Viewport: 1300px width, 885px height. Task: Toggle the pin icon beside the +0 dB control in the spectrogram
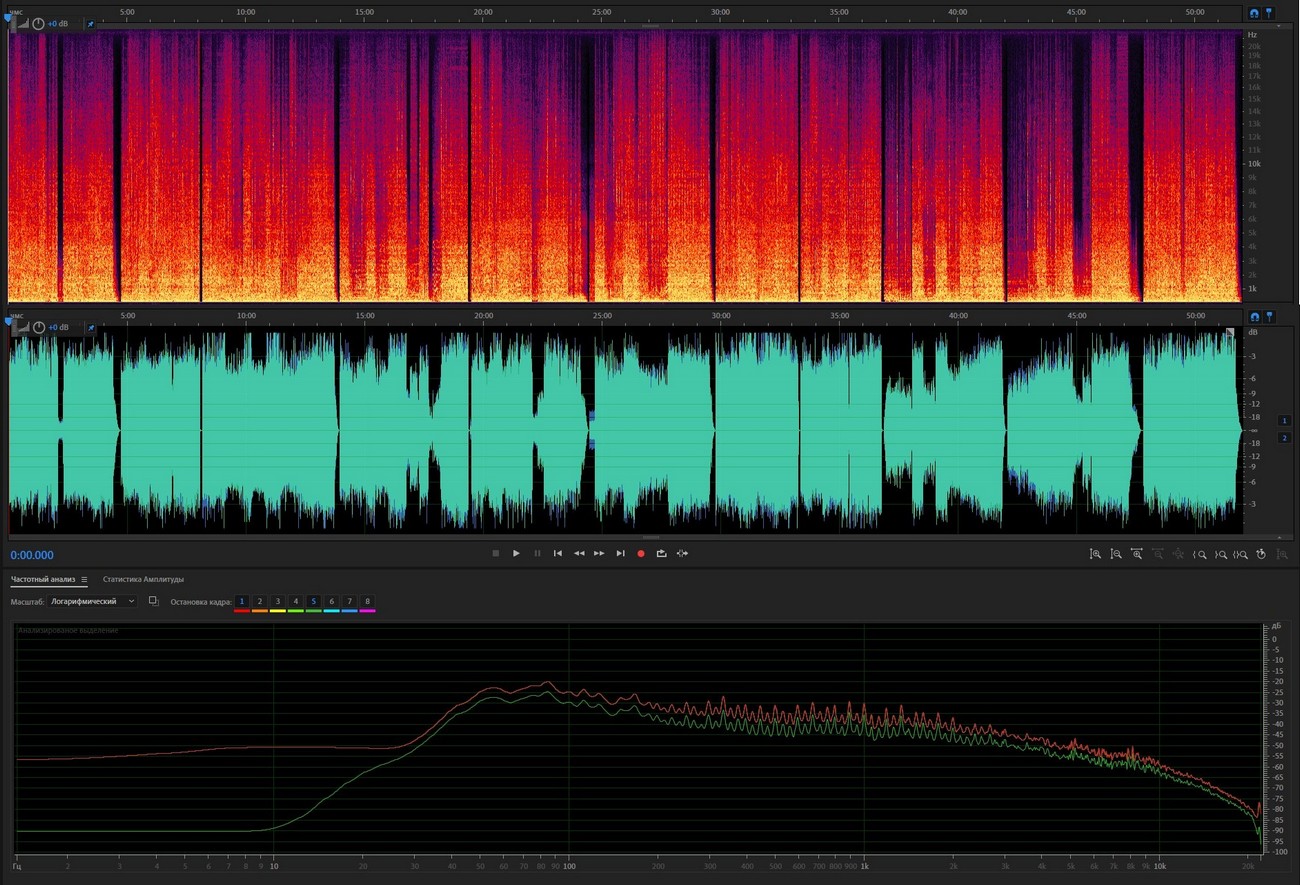[89, 23]
